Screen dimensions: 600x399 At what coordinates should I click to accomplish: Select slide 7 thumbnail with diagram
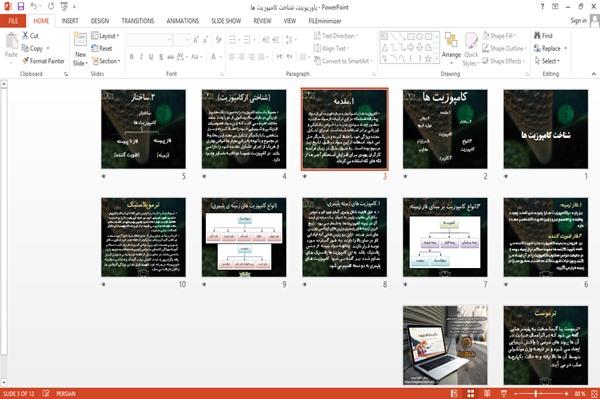tap(445, 237)
